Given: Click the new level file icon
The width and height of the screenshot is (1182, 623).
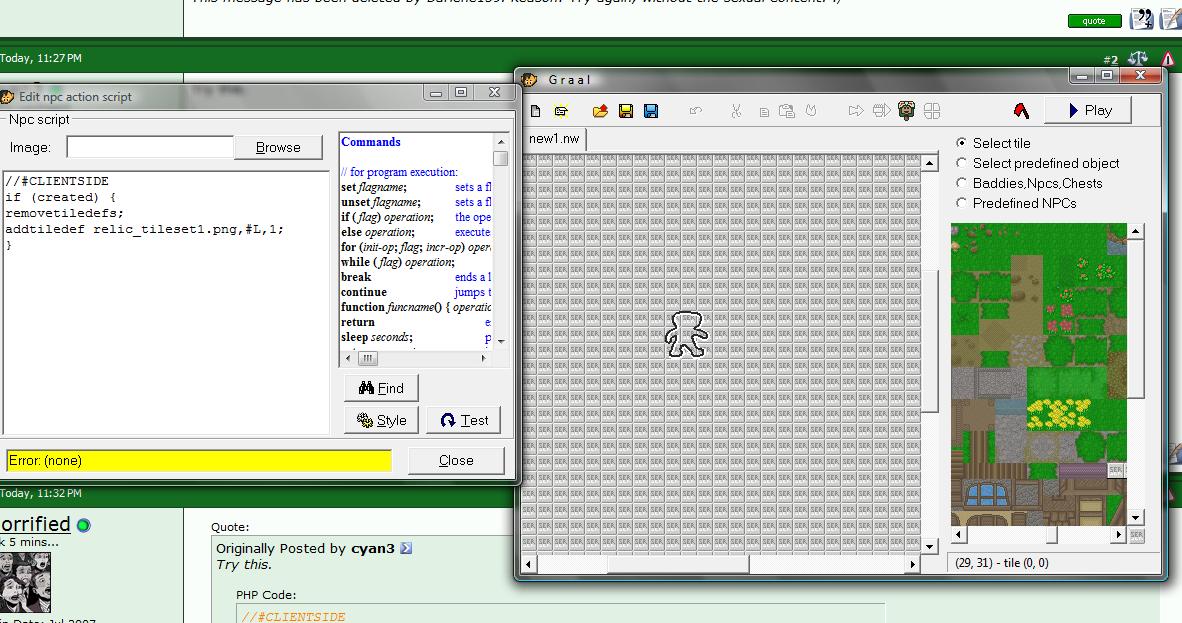Looking at the screenshot, I should [x=536, y=111].
